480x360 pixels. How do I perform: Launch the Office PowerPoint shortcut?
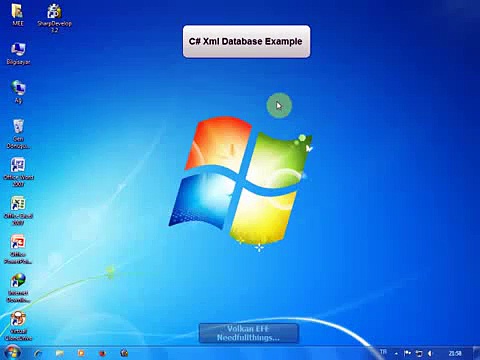(x=18, y=249)
